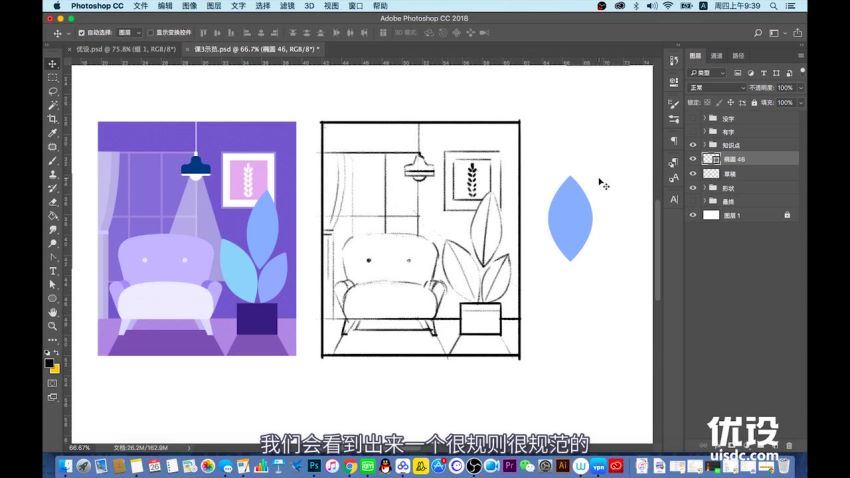Lock transparent pixels in Layers panel
The height and width of the screenshot is (478, 850).
tap(707, 102)
